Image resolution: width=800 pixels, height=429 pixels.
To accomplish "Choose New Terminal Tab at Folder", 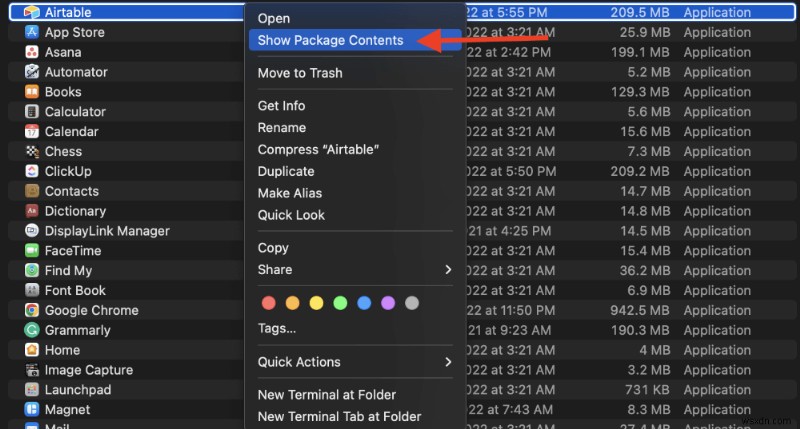I will [355, 417].
